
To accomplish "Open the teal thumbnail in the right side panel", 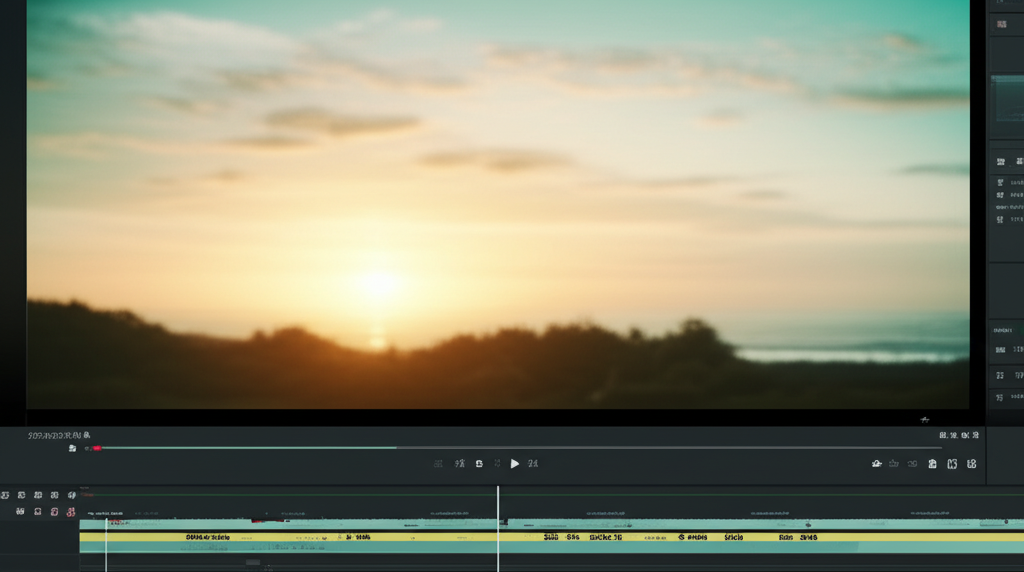I will pos(1008,98).
